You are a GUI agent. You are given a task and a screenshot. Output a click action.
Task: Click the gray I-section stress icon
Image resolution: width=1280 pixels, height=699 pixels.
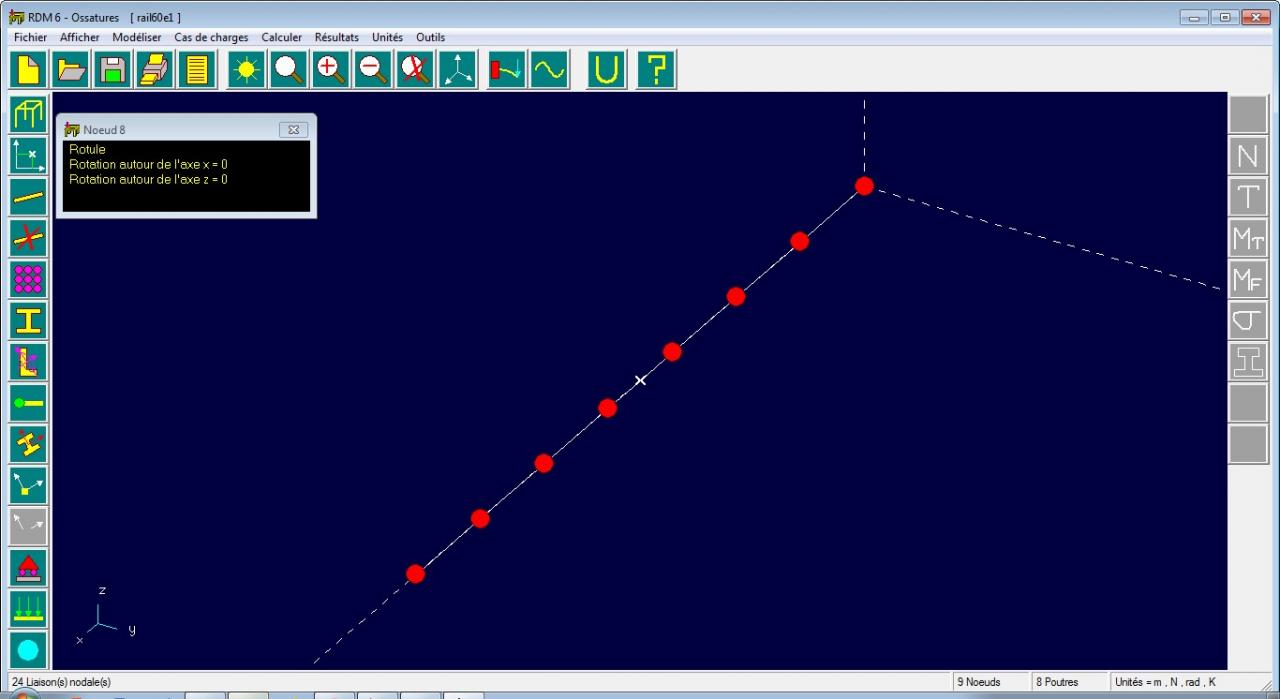point(1248,361)
